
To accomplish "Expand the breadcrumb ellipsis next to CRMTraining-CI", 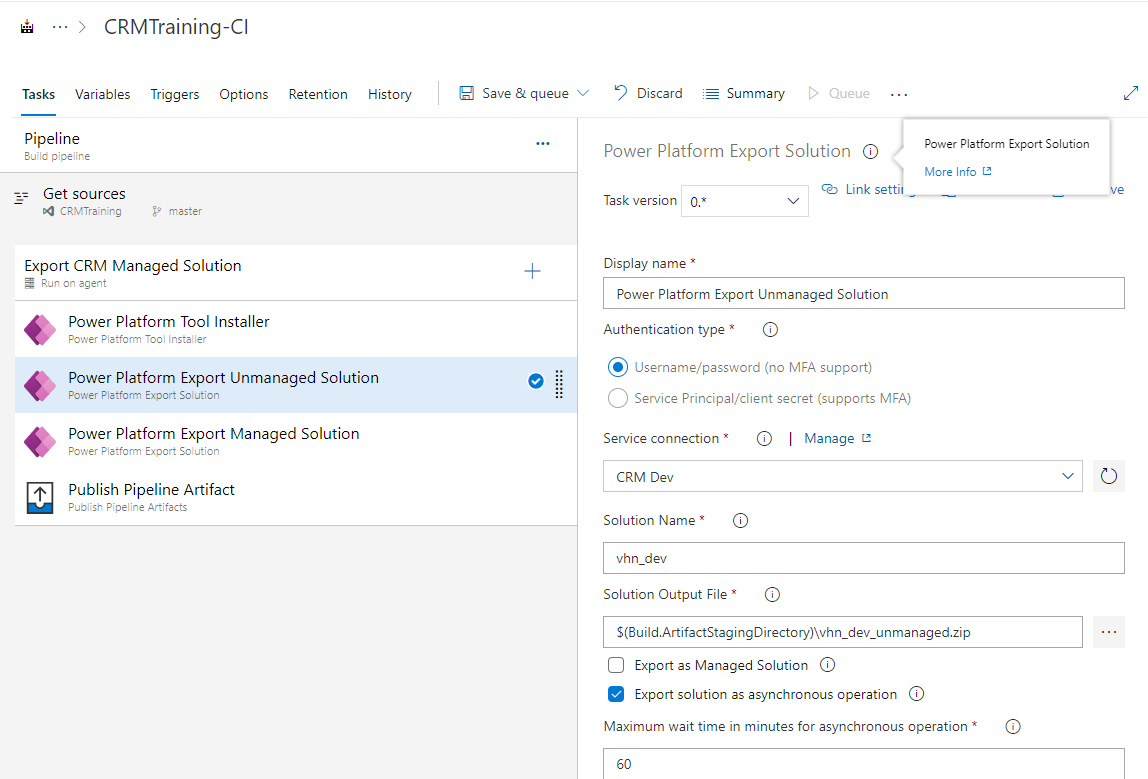I will pos(60,27).
